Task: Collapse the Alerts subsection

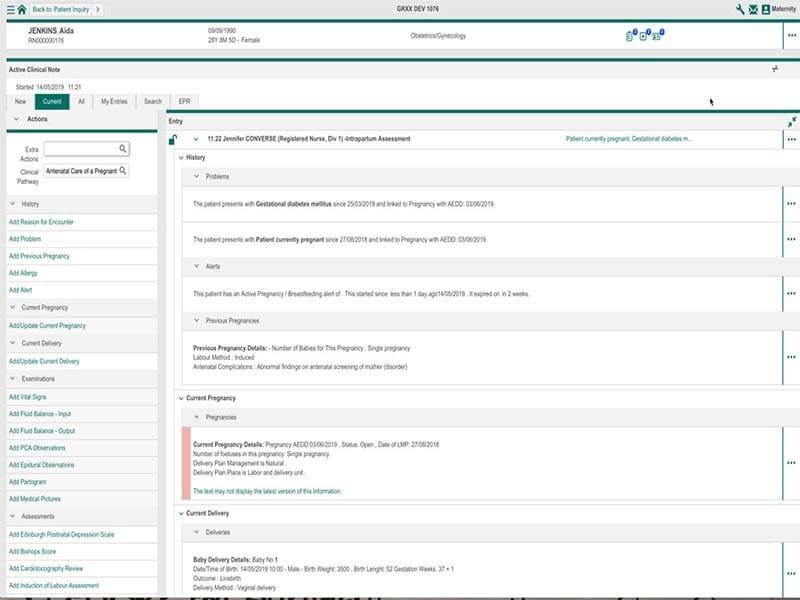Action: (x=196, y=266)
